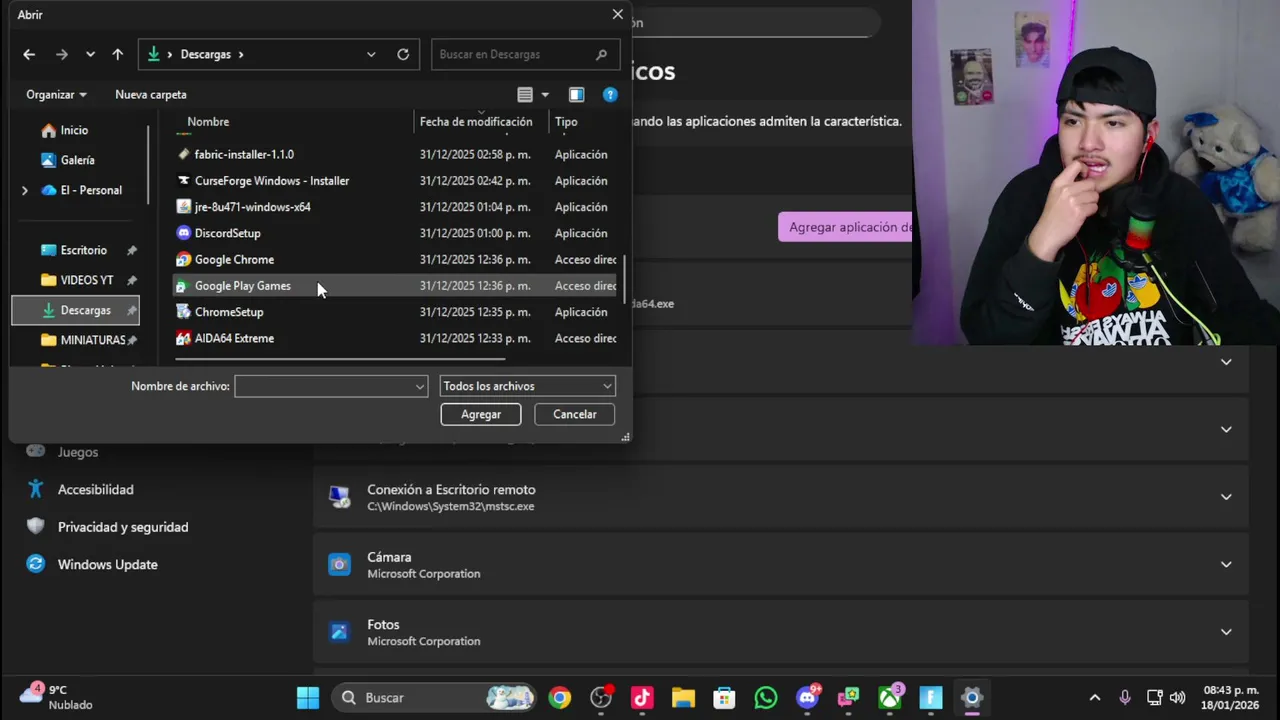
Task: Click the Agregar button
Action: (x=481, y=414)
